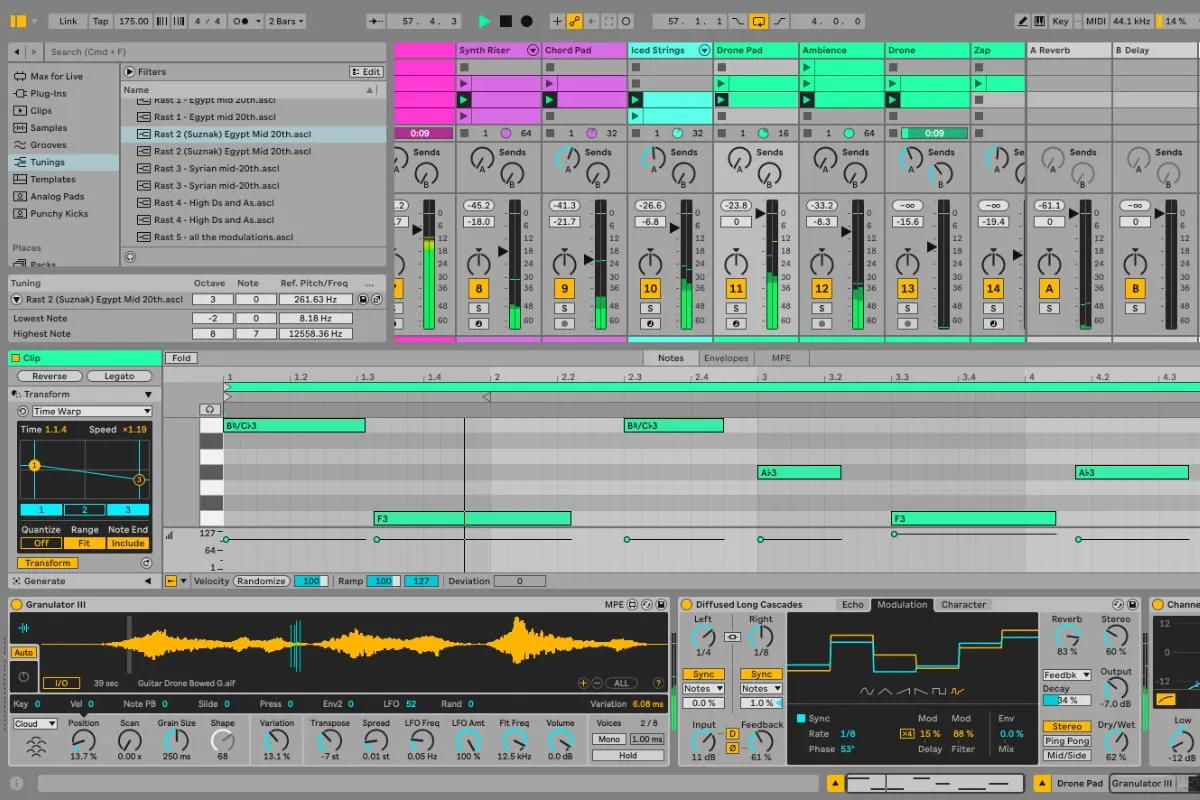Select Samples in the browser sidebar
Image resolution: width=1200 pixels, height=800 pixels.
click(x=48, y=128)
